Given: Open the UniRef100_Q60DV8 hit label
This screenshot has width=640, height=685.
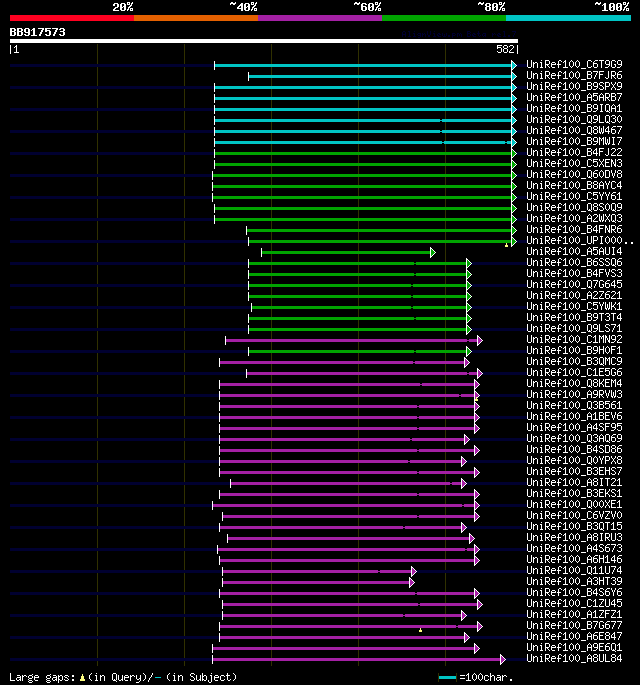Looking at the screenshot, I should tap(574, 174).
